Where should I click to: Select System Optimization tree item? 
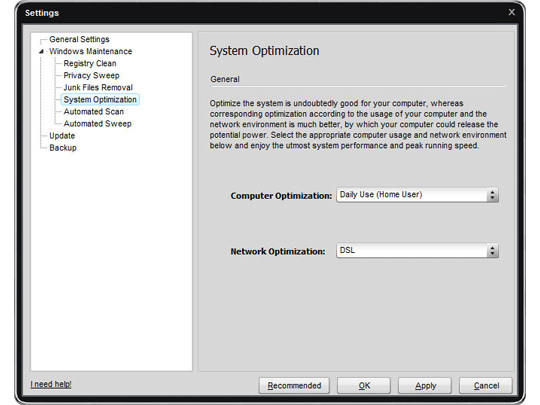click(x=100, y=100)
